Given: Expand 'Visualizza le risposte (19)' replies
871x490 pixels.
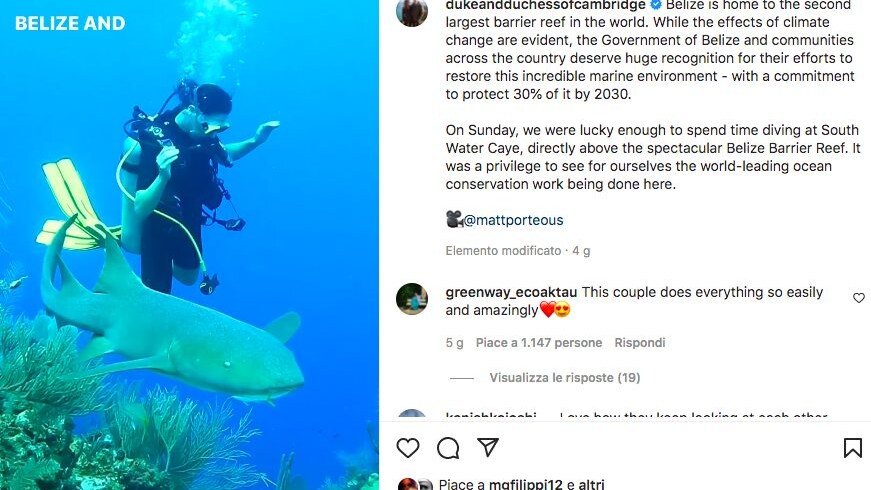Looking at the screenshot, I should tap(564, 378).
